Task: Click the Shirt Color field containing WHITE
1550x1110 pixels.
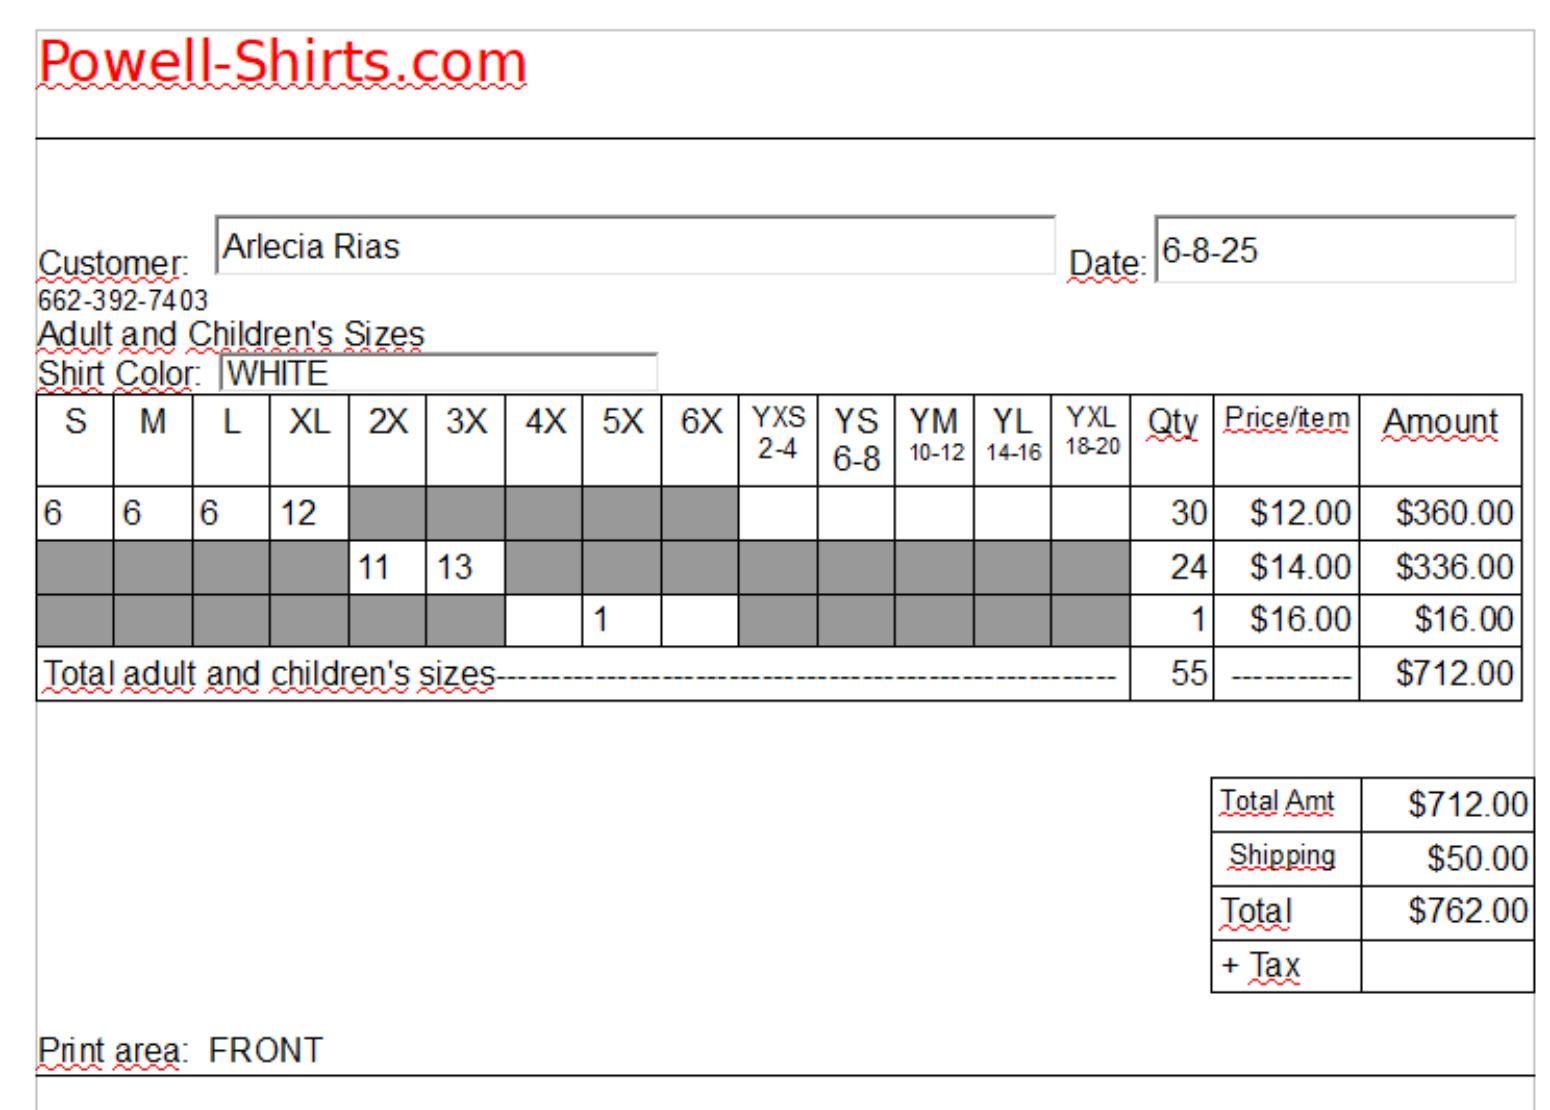Action: 438,373
